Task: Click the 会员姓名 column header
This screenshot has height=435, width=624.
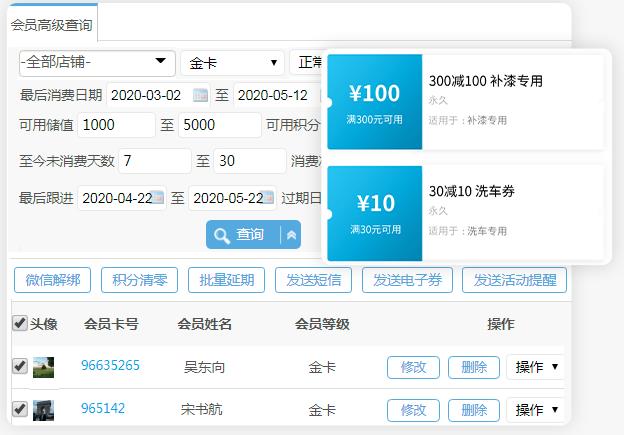Action: (205, 324)
